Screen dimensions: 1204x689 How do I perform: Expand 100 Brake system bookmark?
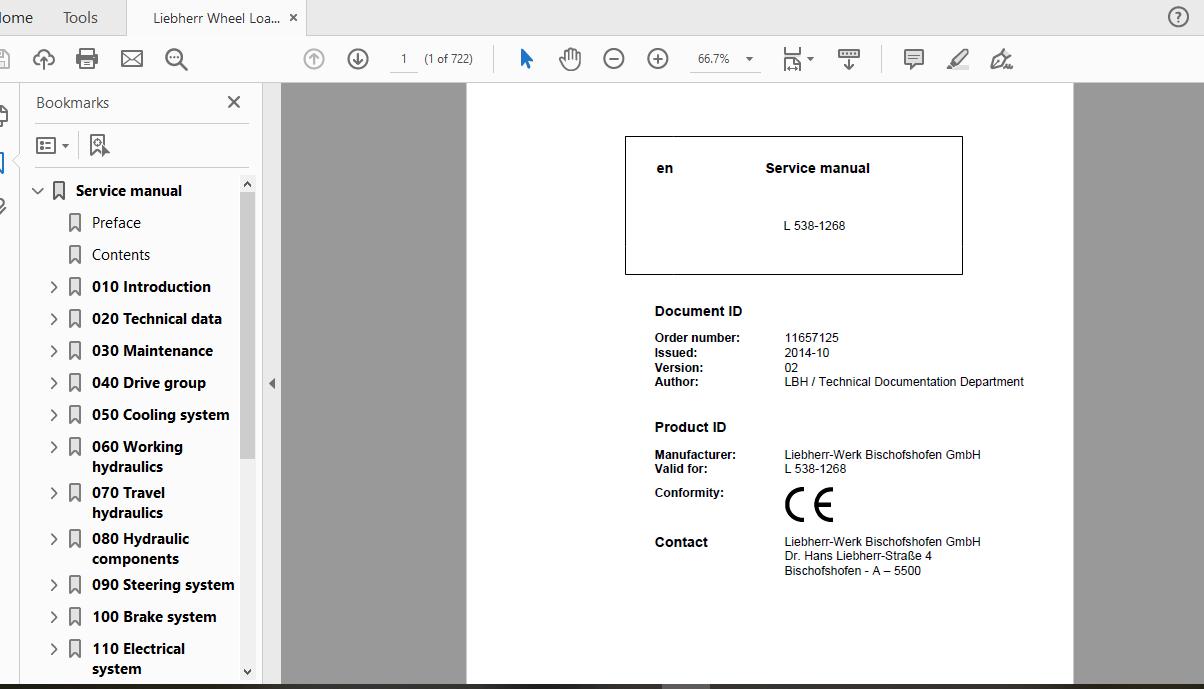(x=54, y=616)
